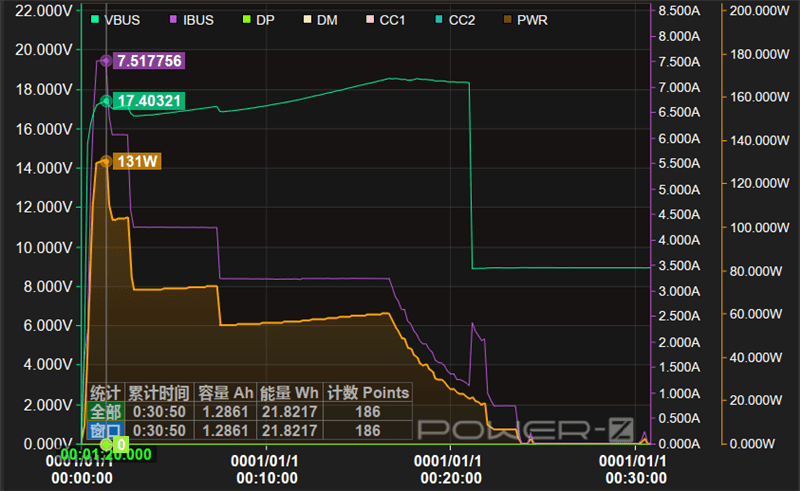Click the 统计 column header
Image resolution: width=800 pixels, height=491 pixels.
(x=106, y=393)
